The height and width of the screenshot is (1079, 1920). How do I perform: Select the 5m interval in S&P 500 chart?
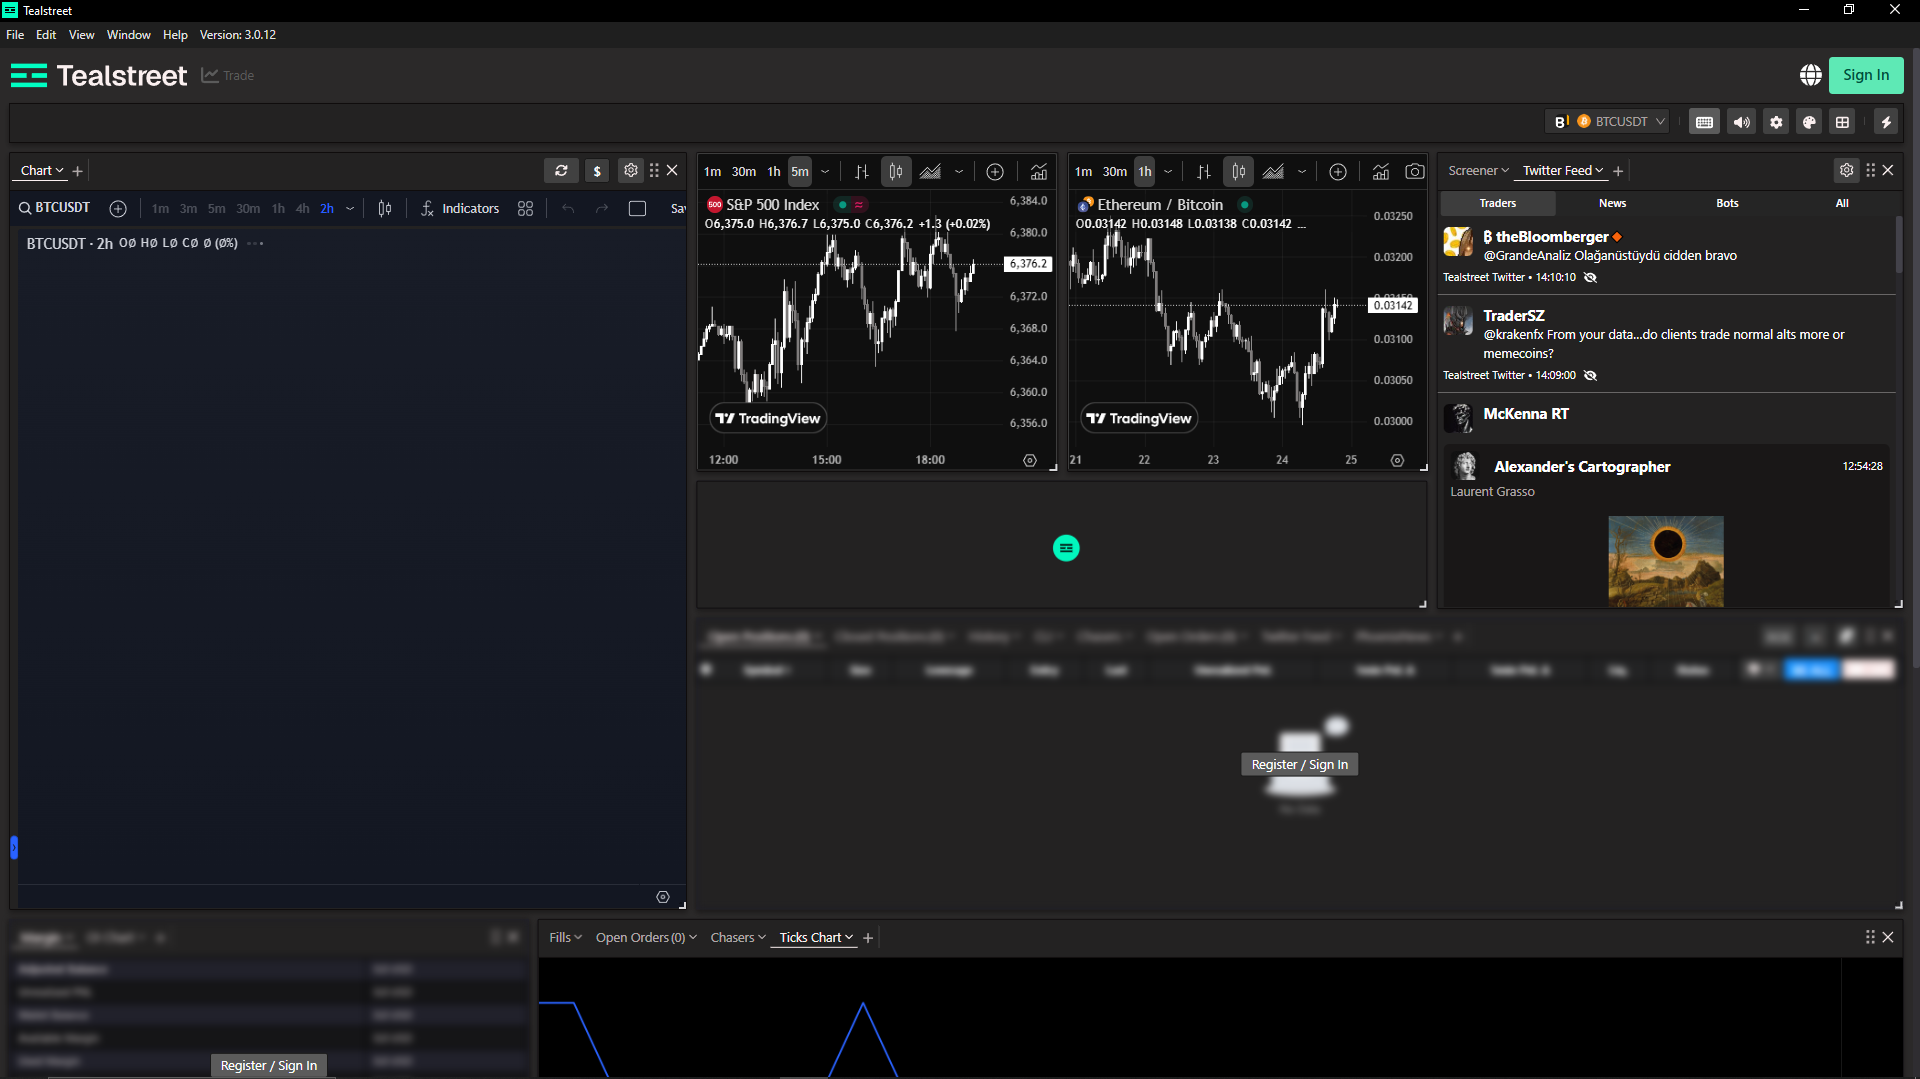800,172
